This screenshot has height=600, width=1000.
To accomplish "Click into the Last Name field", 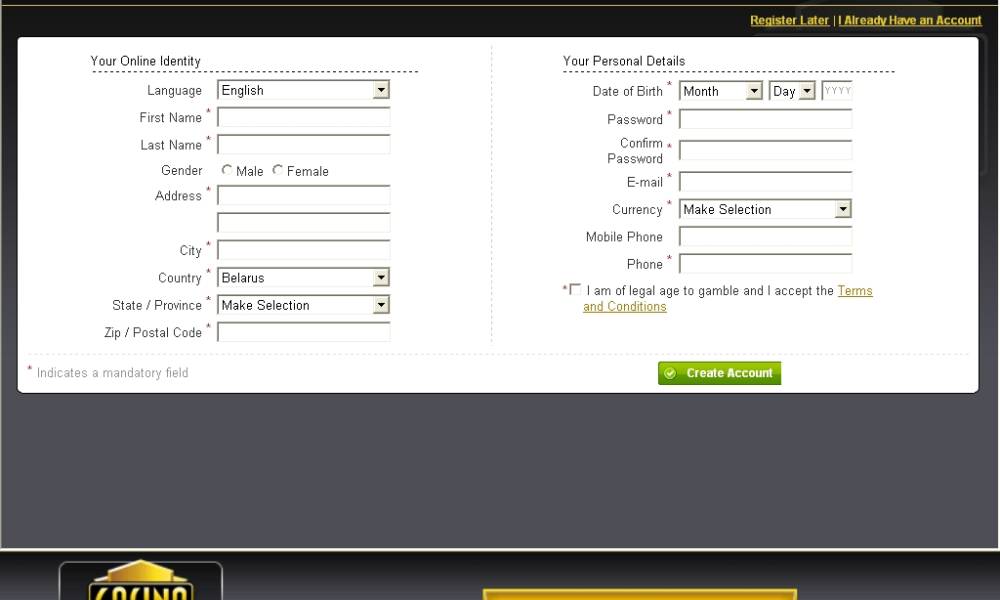I will click(x=304, y=145).
